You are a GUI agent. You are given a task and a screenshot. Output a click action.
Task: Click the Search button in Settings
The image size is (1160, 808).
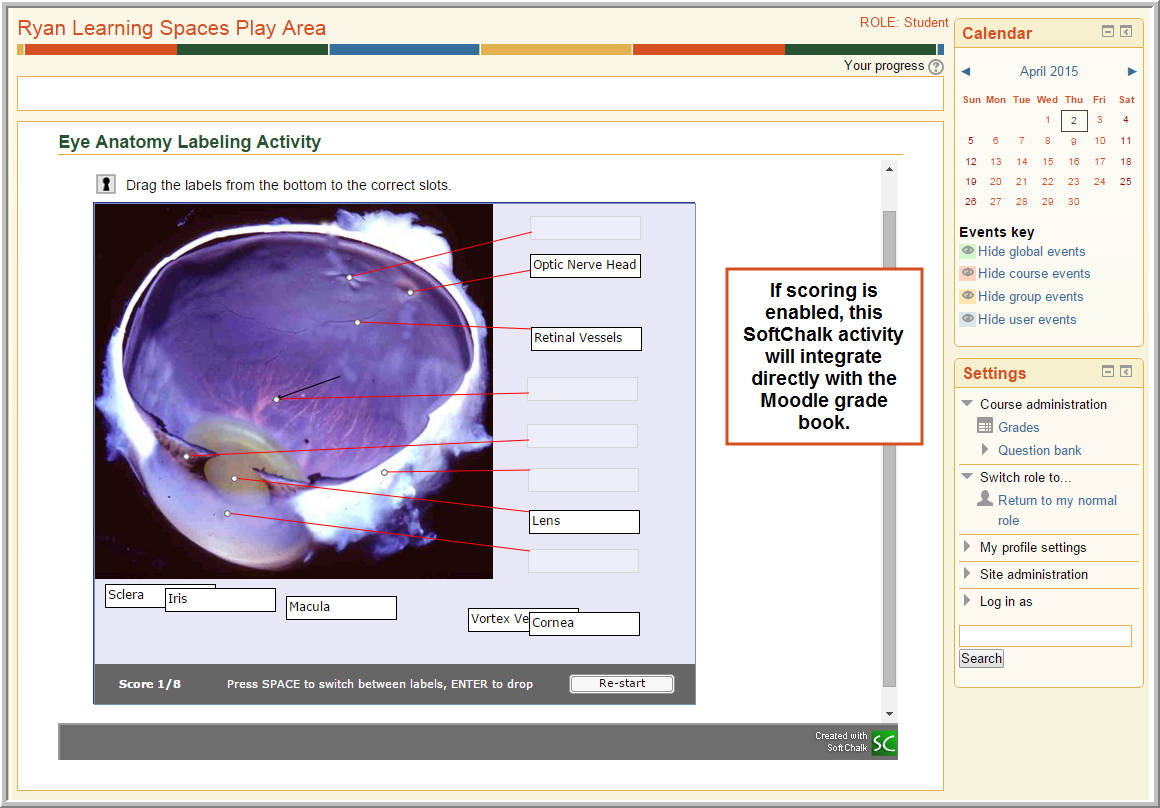click(981, 659)
